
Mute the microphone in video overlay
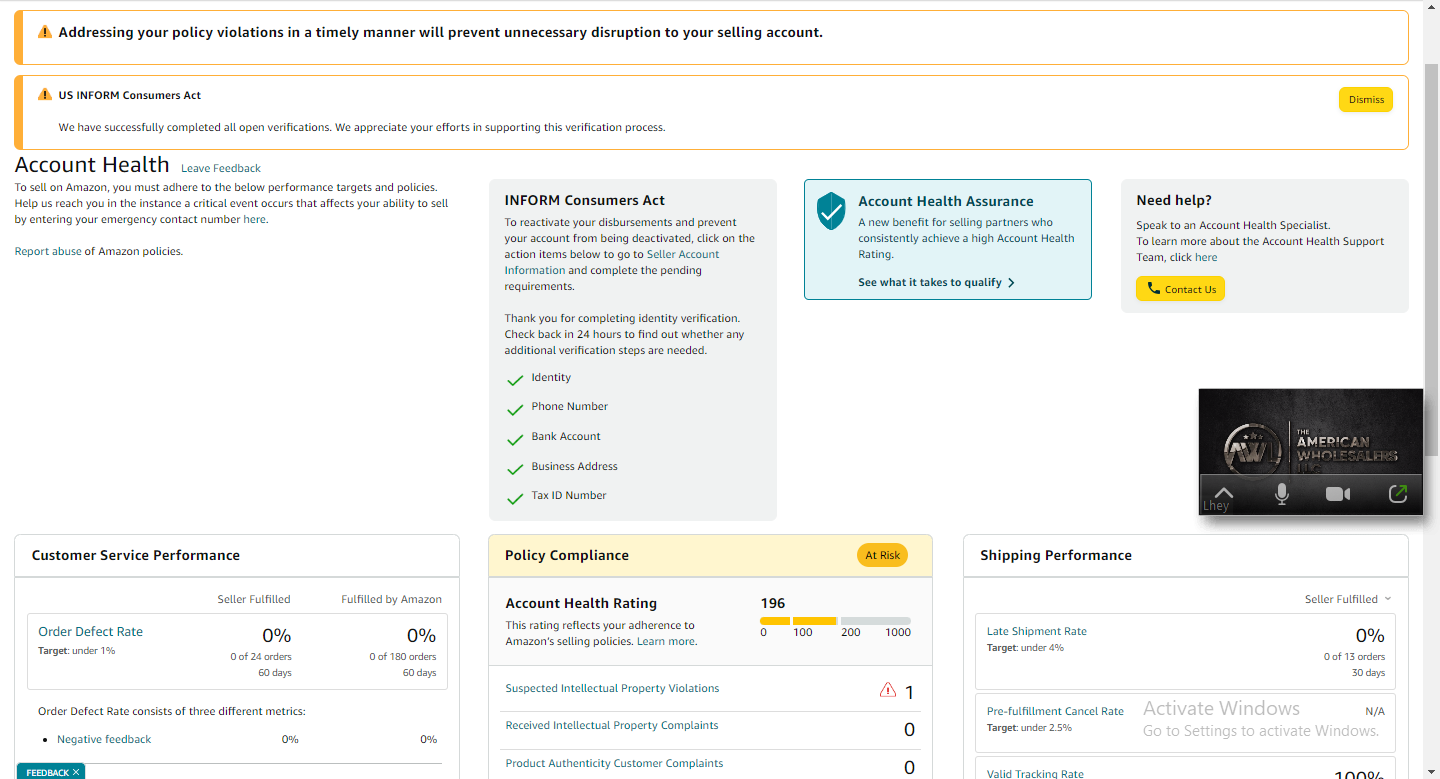pos(1282,494)
